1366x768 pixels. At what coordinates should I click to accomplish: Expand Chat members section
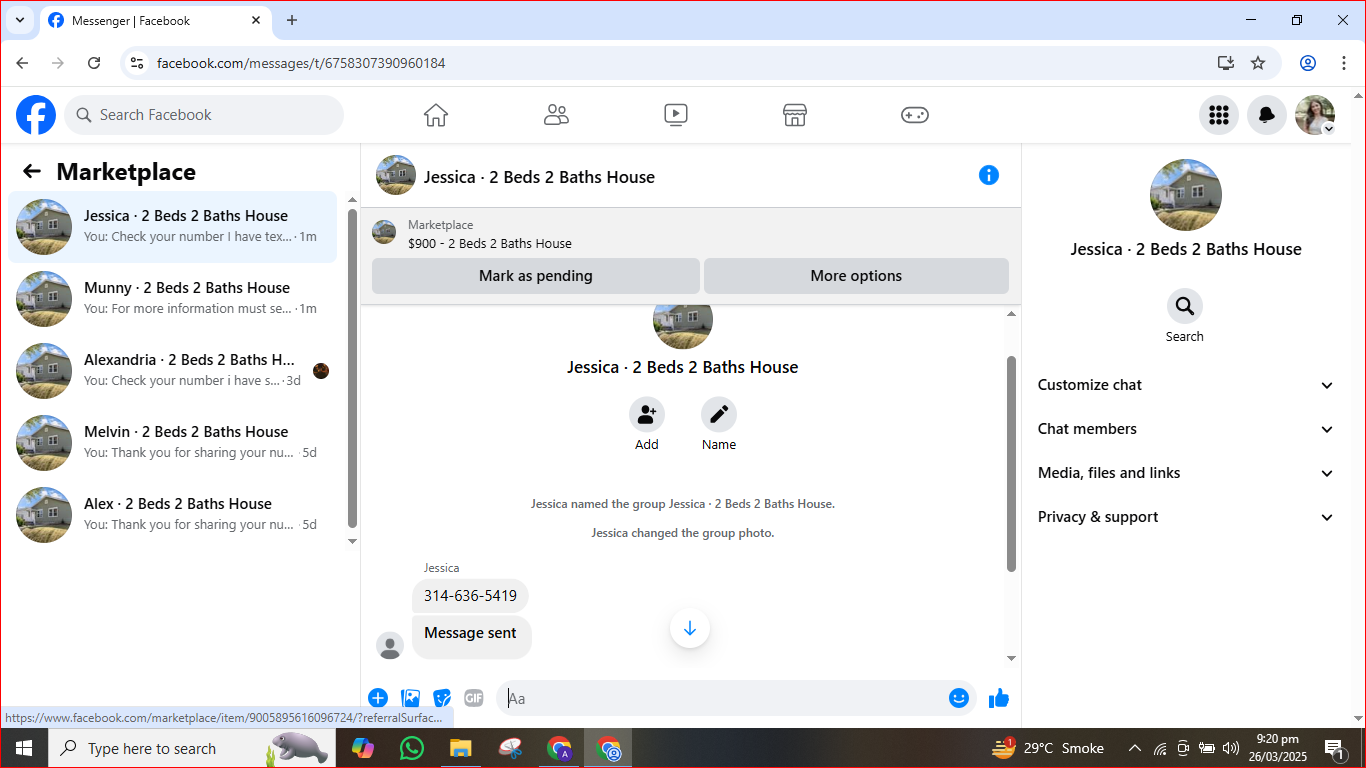coord(1186,429)
